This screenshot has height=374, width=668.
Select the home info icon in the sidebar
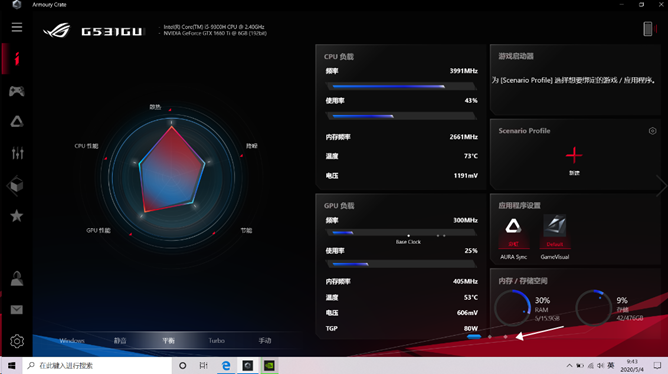17,58
